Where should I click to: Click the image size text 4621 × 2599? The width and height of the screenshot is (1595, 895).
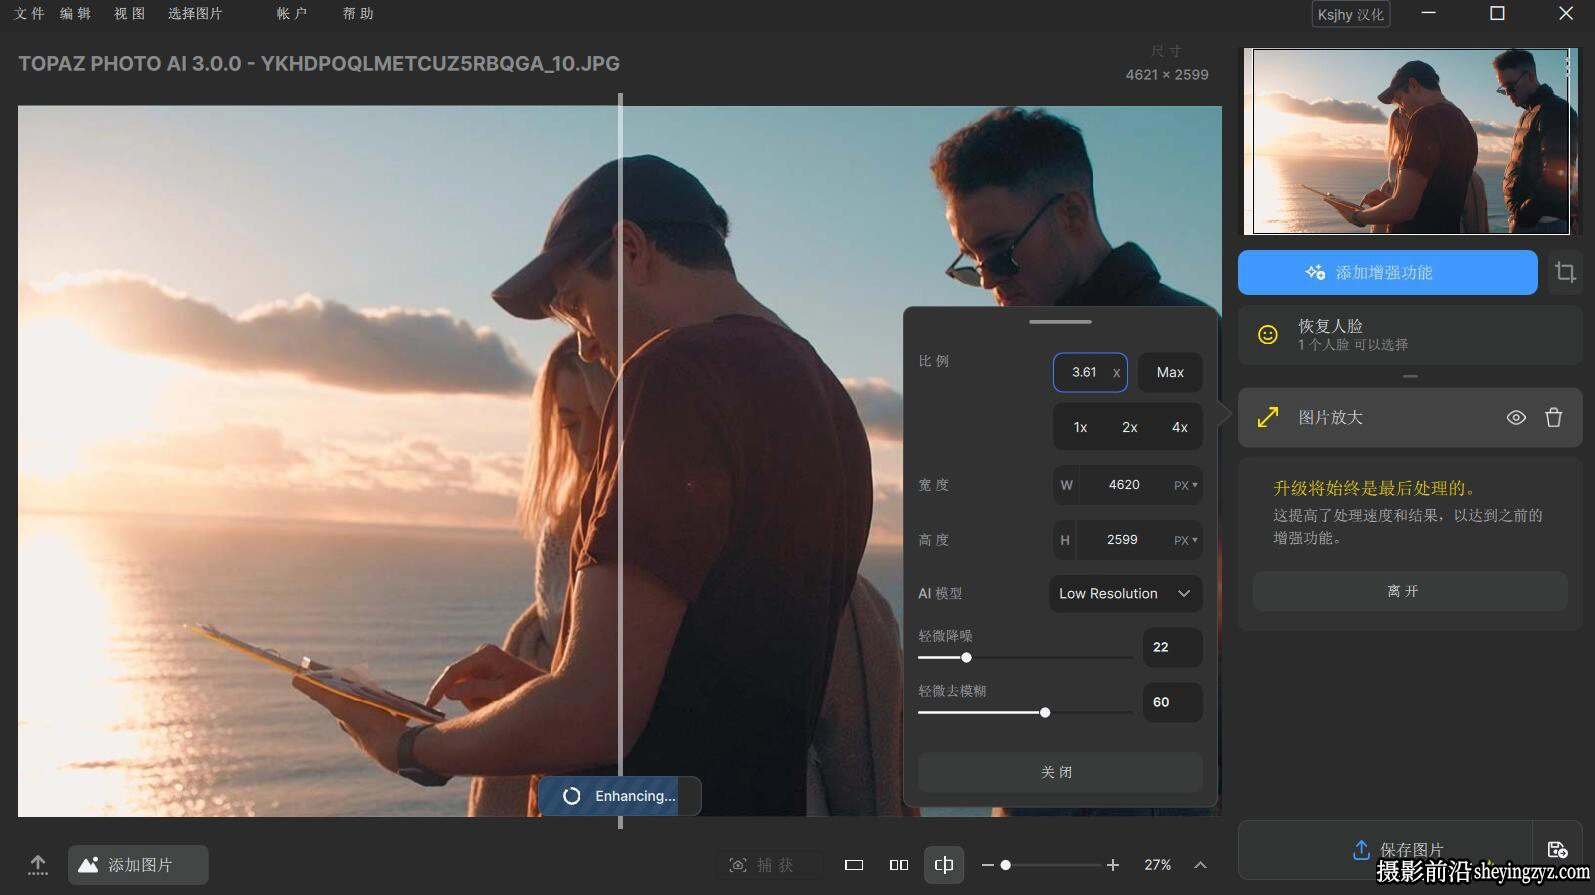tap(1167, 75)
